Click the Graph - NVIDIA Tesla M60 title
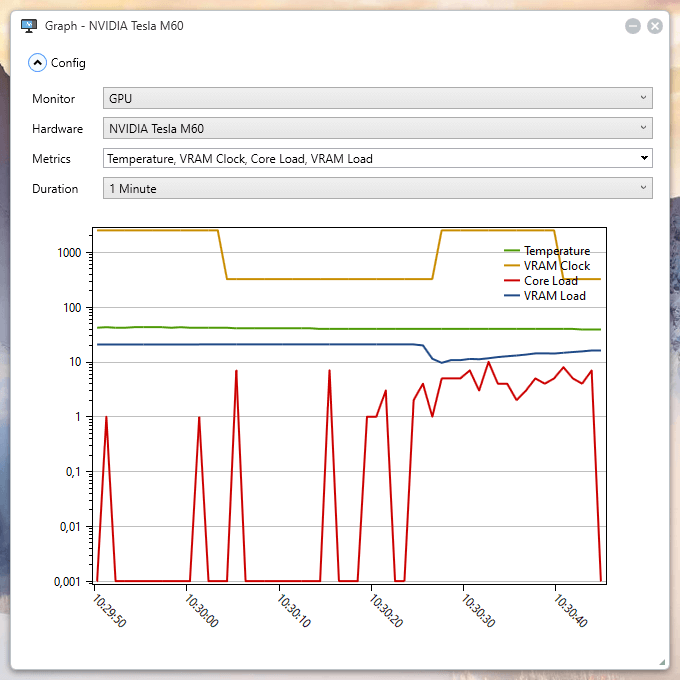The height and width of the screenshot is (680, 680). click(x=114, y=26)
